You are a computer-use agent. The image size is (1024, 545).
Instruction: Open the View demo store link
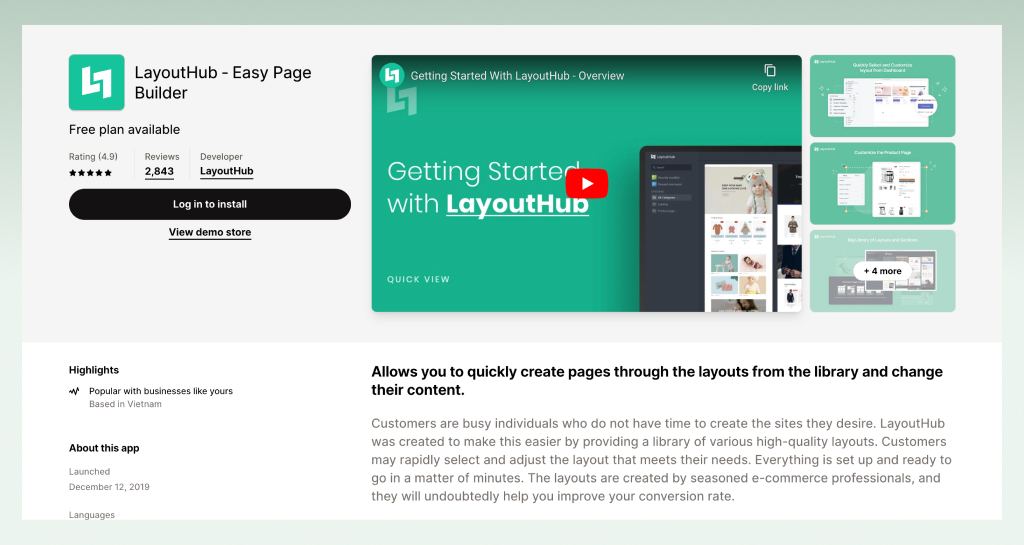(x=210, y=232)
